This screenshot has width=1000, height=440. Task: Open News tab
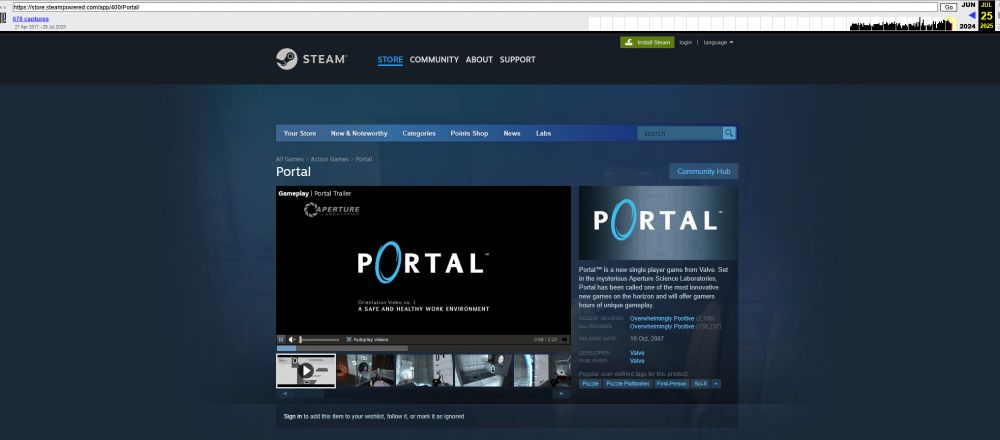tap(511, 133)
